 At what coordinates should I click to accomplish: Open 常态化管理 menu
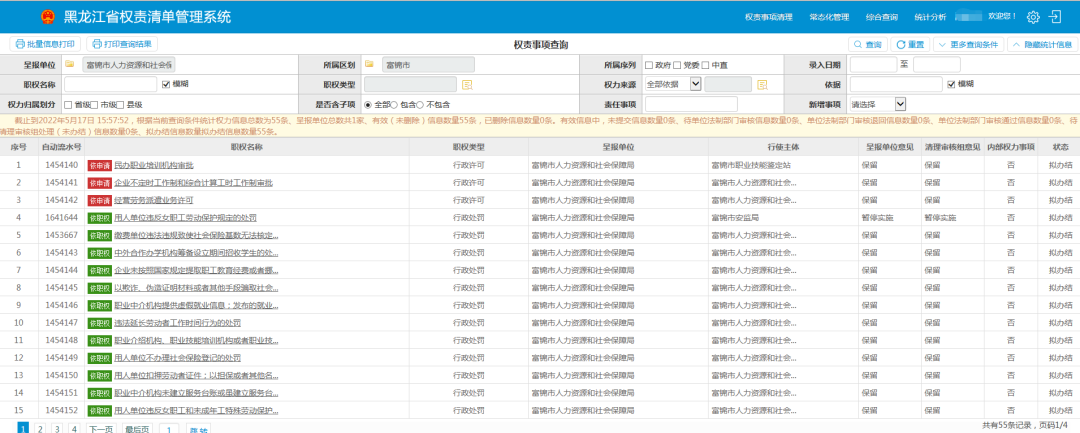point(829,17)
